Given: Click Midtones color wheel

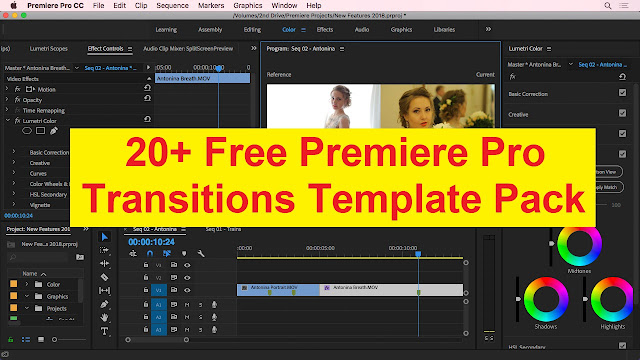Looking at the screenshot, I should pyautogui.click(x=579, y=244).
